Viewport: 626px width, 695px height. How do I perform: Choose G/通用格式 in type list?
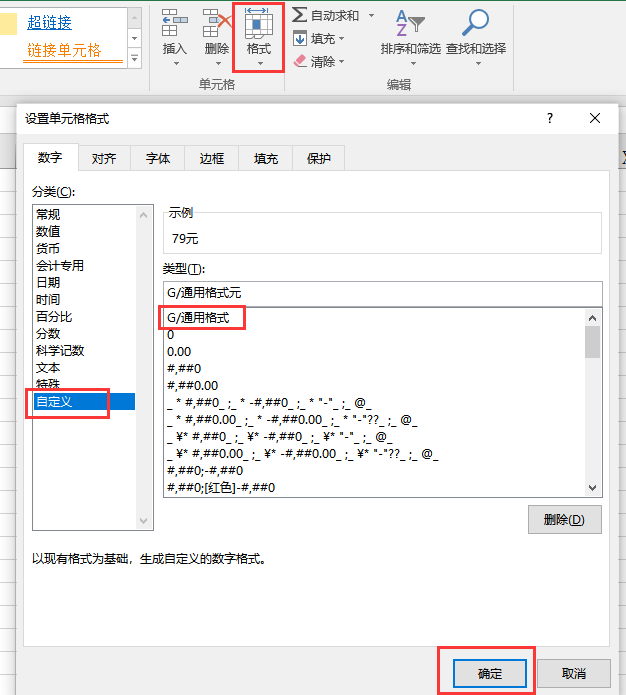[375, 318]
